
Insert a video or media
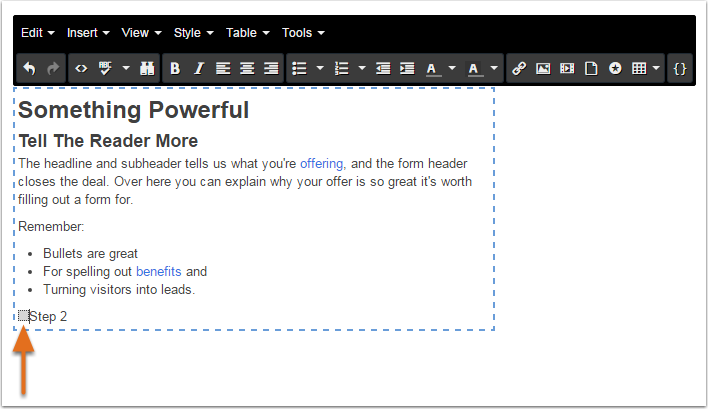567,69
